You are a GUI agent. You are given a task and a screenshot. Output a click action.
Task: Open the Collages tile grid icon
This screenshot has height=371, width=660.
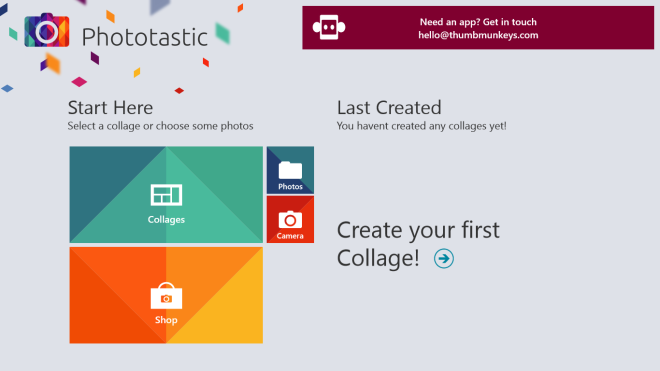[x=166, y=195]
